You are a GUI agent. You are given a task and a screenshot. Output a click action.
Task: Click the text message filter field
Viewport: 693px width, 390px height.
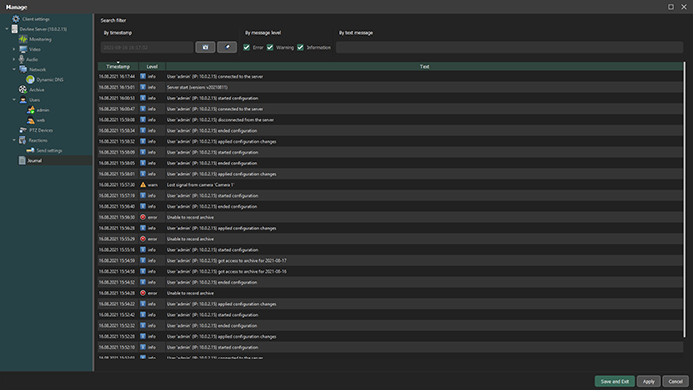click(x=509, y=47)
